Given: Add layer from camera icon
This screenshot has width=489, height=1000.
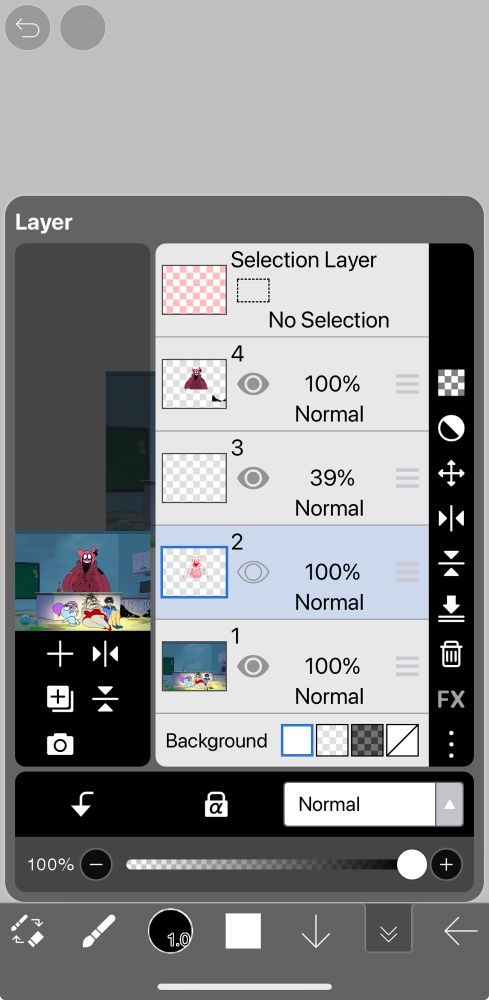Looking at the screenshot, I should [x=60, y=744].
